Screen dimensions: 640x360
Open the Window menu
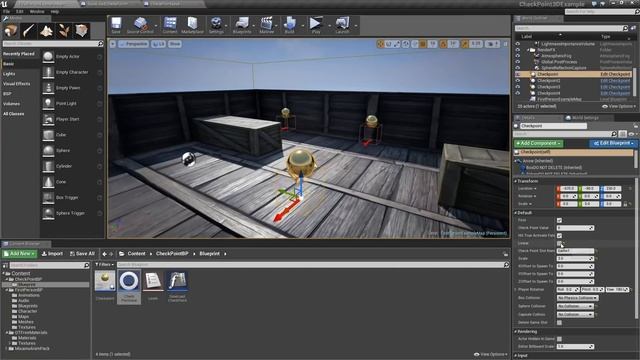(x=37, y=11)
